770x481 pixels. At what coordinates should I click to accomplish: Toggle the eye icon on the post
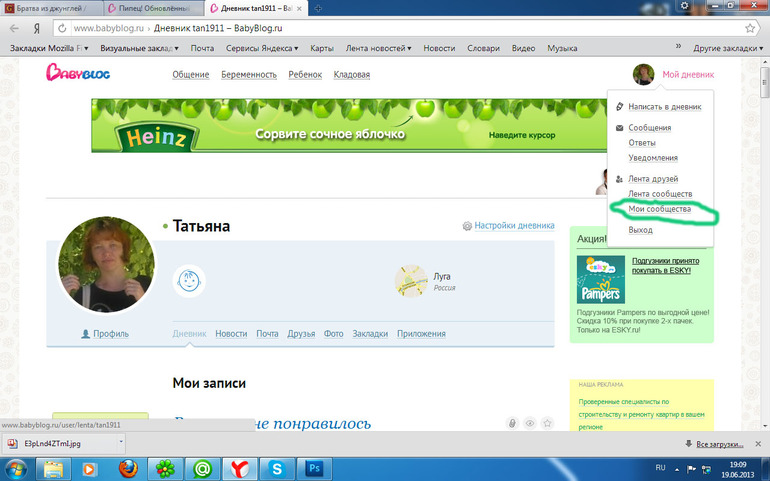pyautogui.click(x=529, y=423)
